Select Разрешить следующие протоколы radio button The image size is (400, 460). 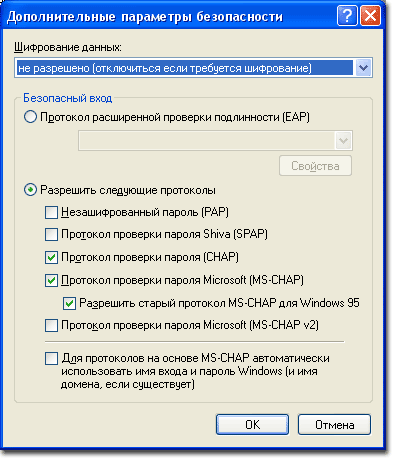(30, 190)
